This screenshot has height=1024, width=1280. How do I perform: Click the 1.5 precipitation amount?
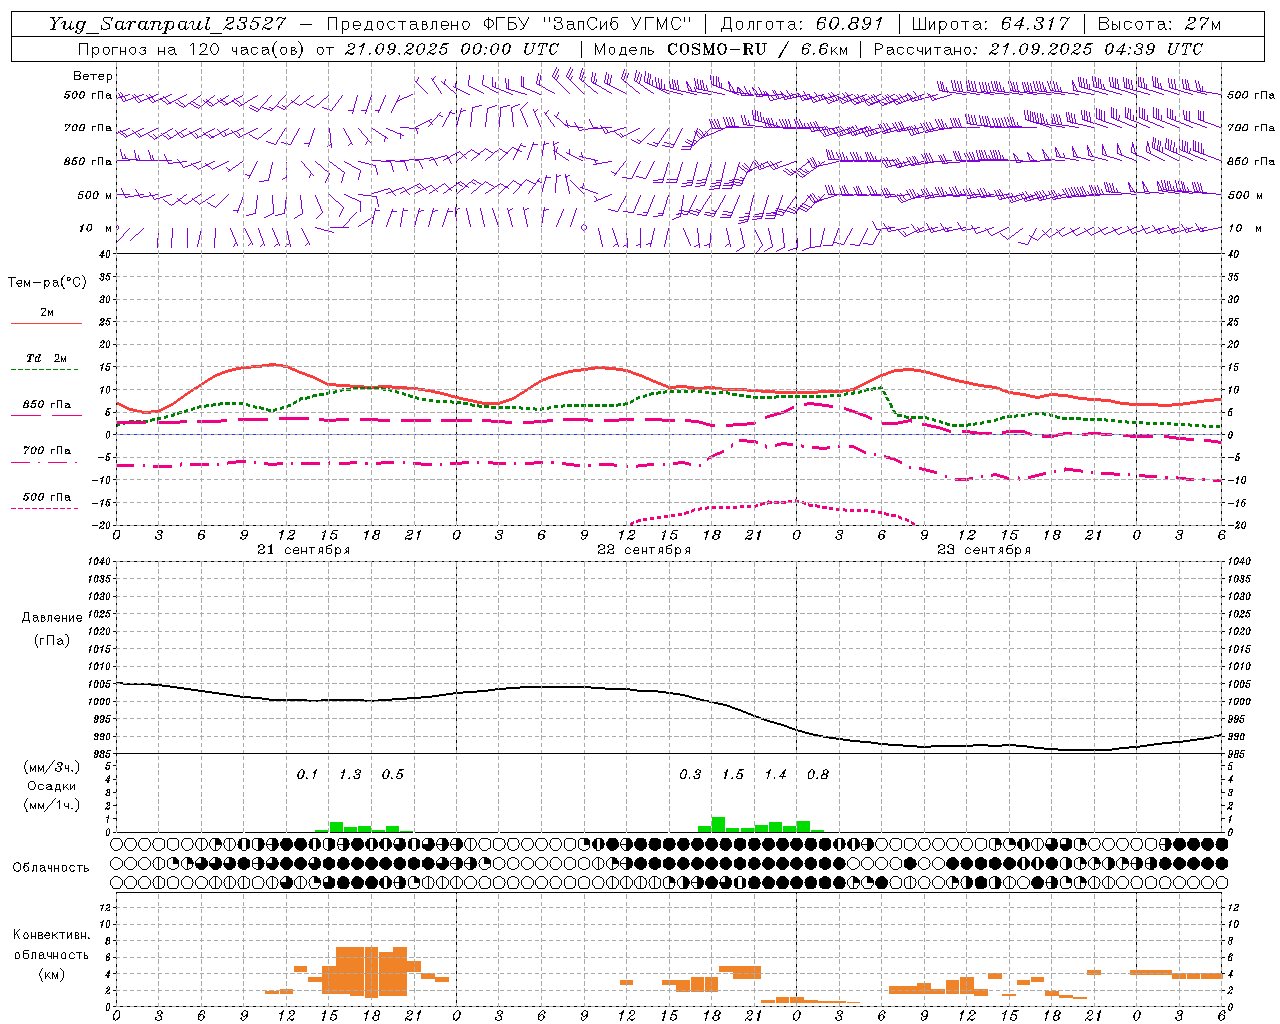tap(733, 775)
